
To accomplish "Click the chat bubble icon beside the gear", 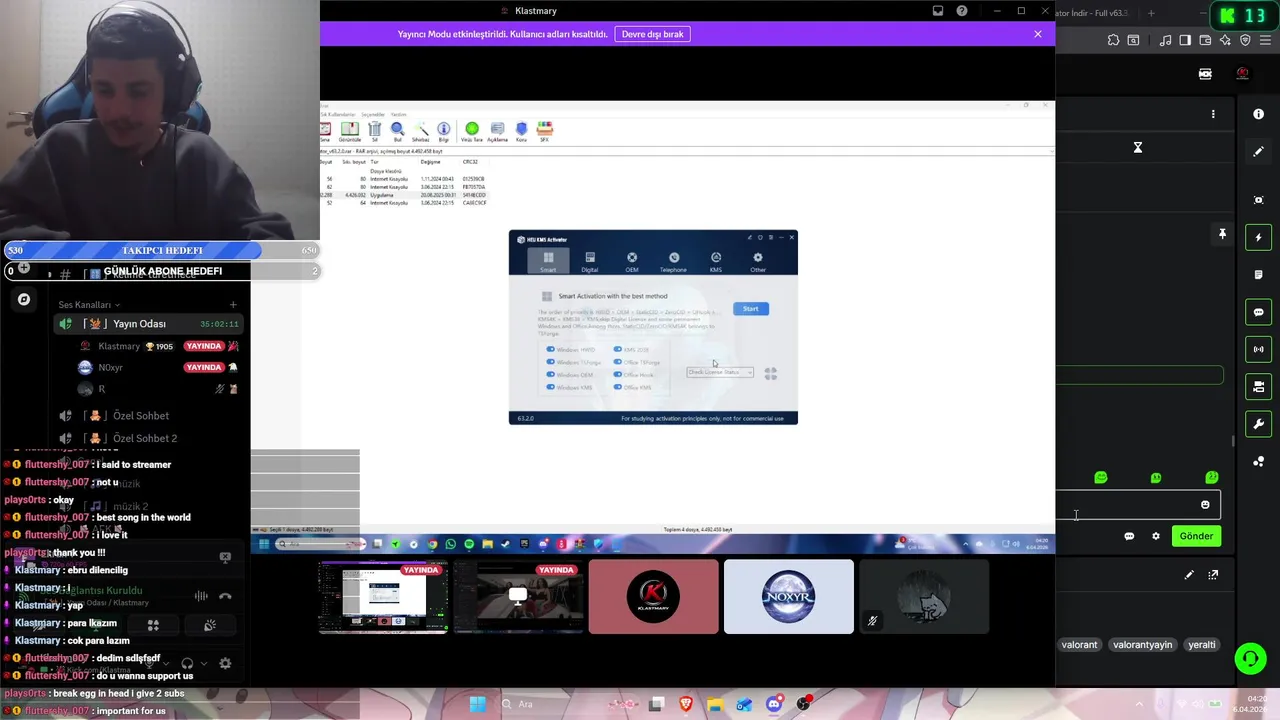I will click(x=1129, y=536).
